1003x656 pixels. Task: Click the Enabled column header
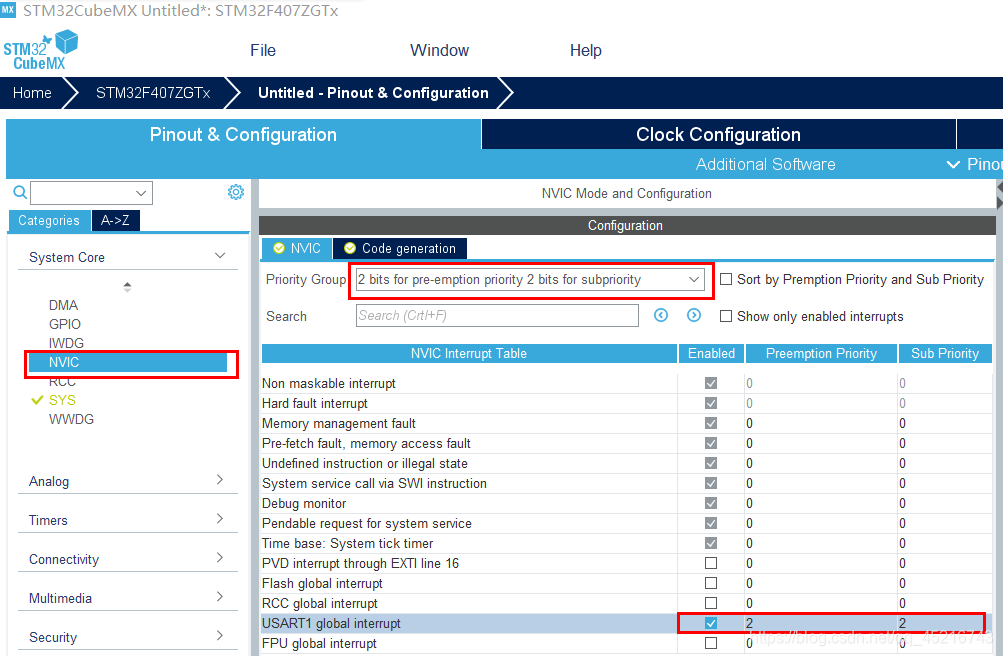[x=711, y=353]
